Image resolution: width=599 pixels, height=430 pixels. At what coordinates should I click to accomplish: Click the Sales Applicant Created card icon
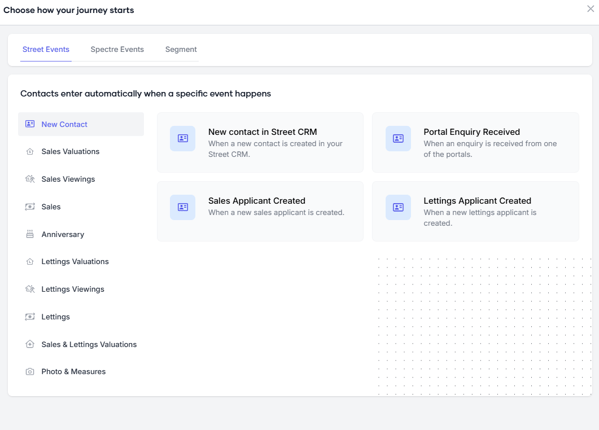183,207
